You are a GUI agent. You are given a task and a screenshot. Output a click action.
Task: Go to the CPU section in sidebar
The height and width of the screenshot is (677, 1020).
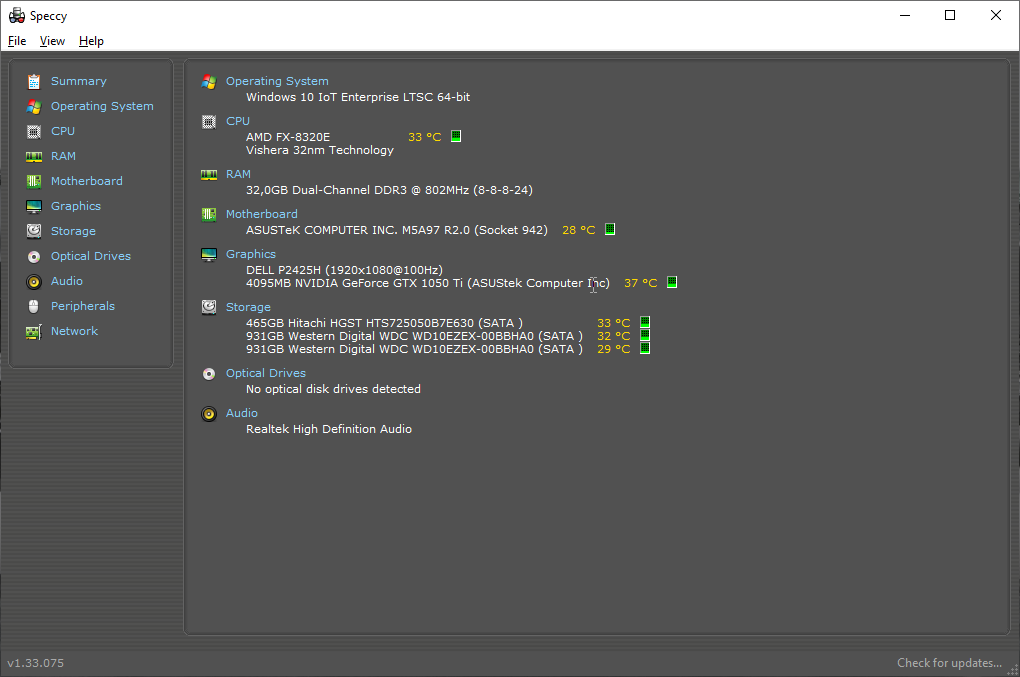click(x=62, y=131)
